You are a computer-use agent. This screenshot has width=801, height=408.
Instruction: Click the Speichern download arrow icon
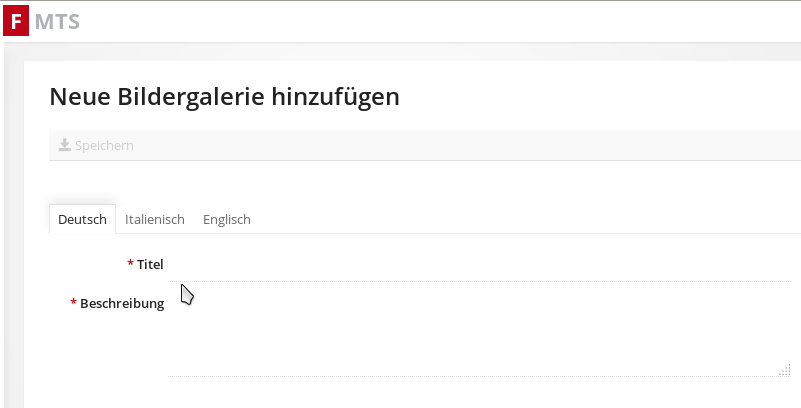(x=64, y=145)
